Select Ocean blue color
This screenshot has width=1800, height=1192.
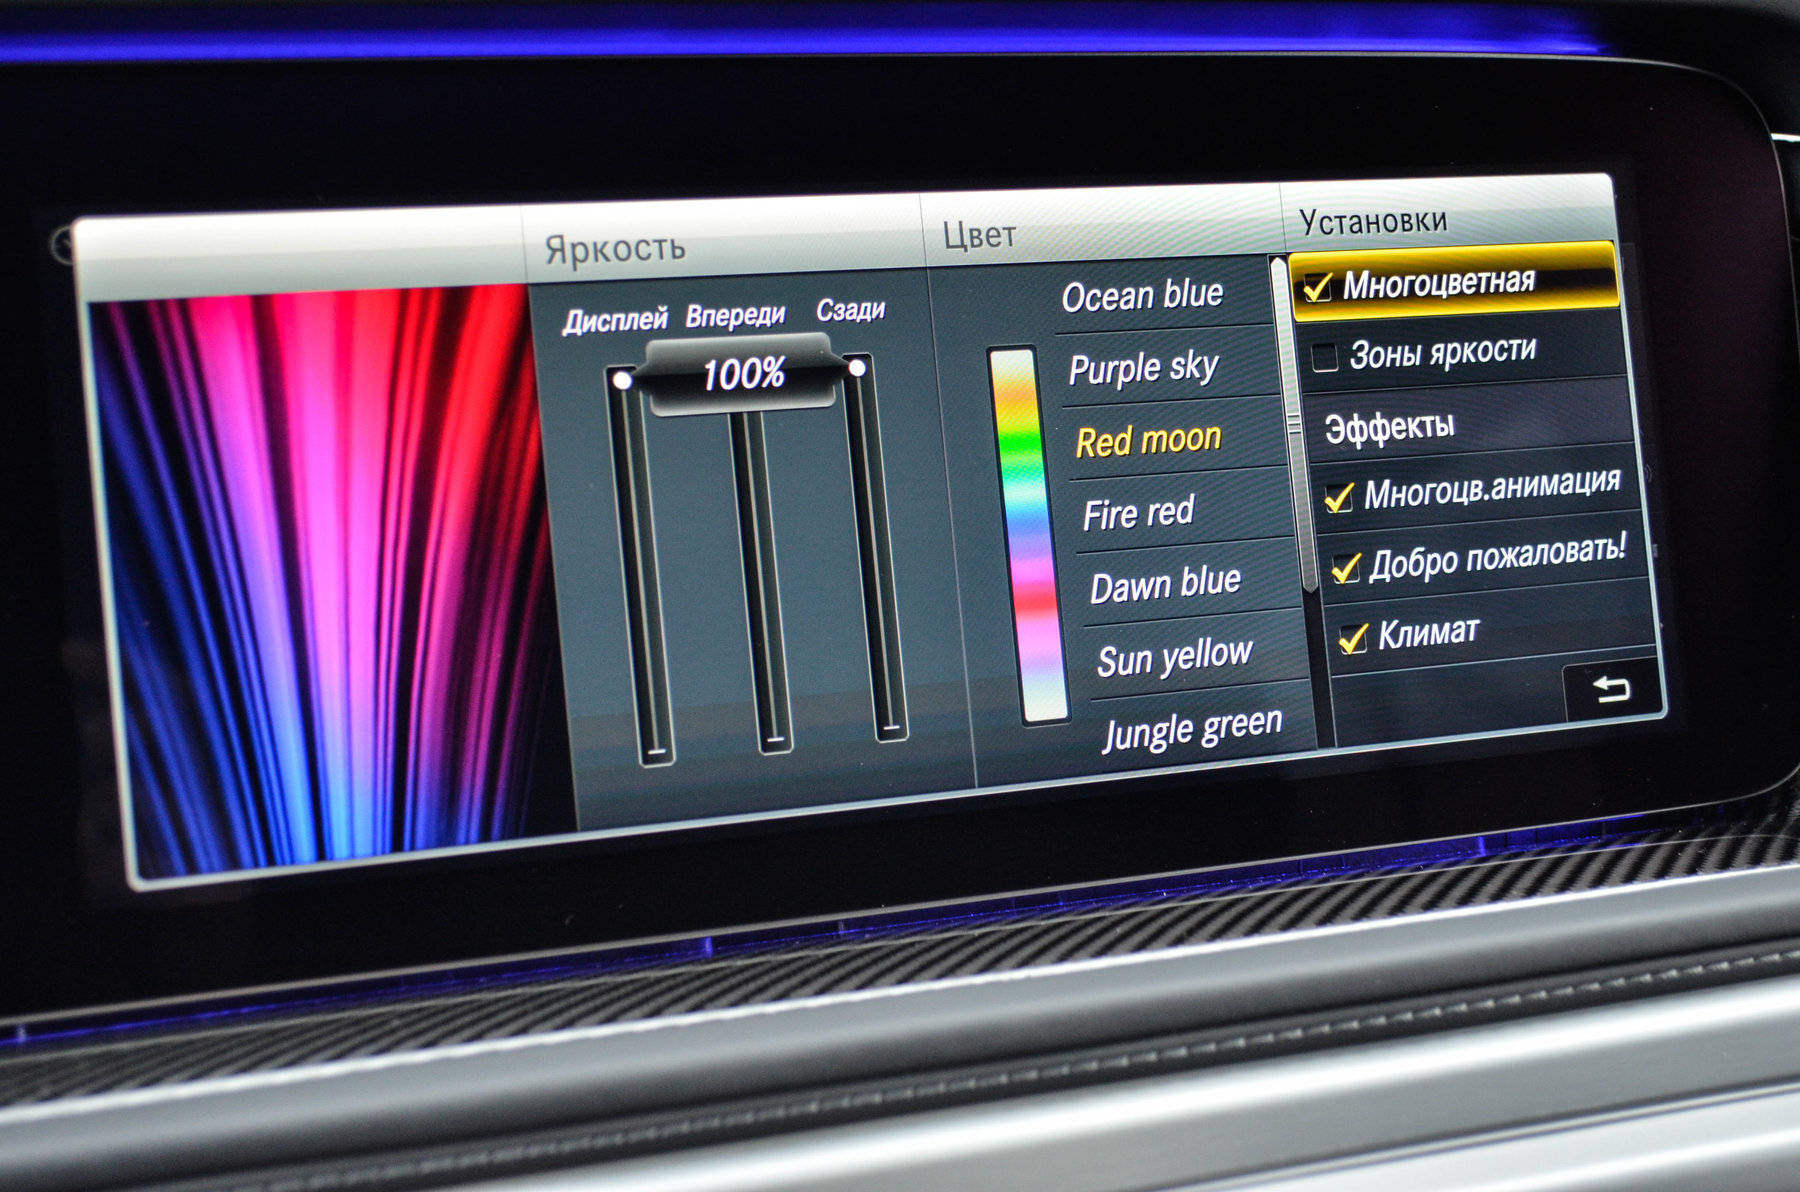(x=1141, y=296)
